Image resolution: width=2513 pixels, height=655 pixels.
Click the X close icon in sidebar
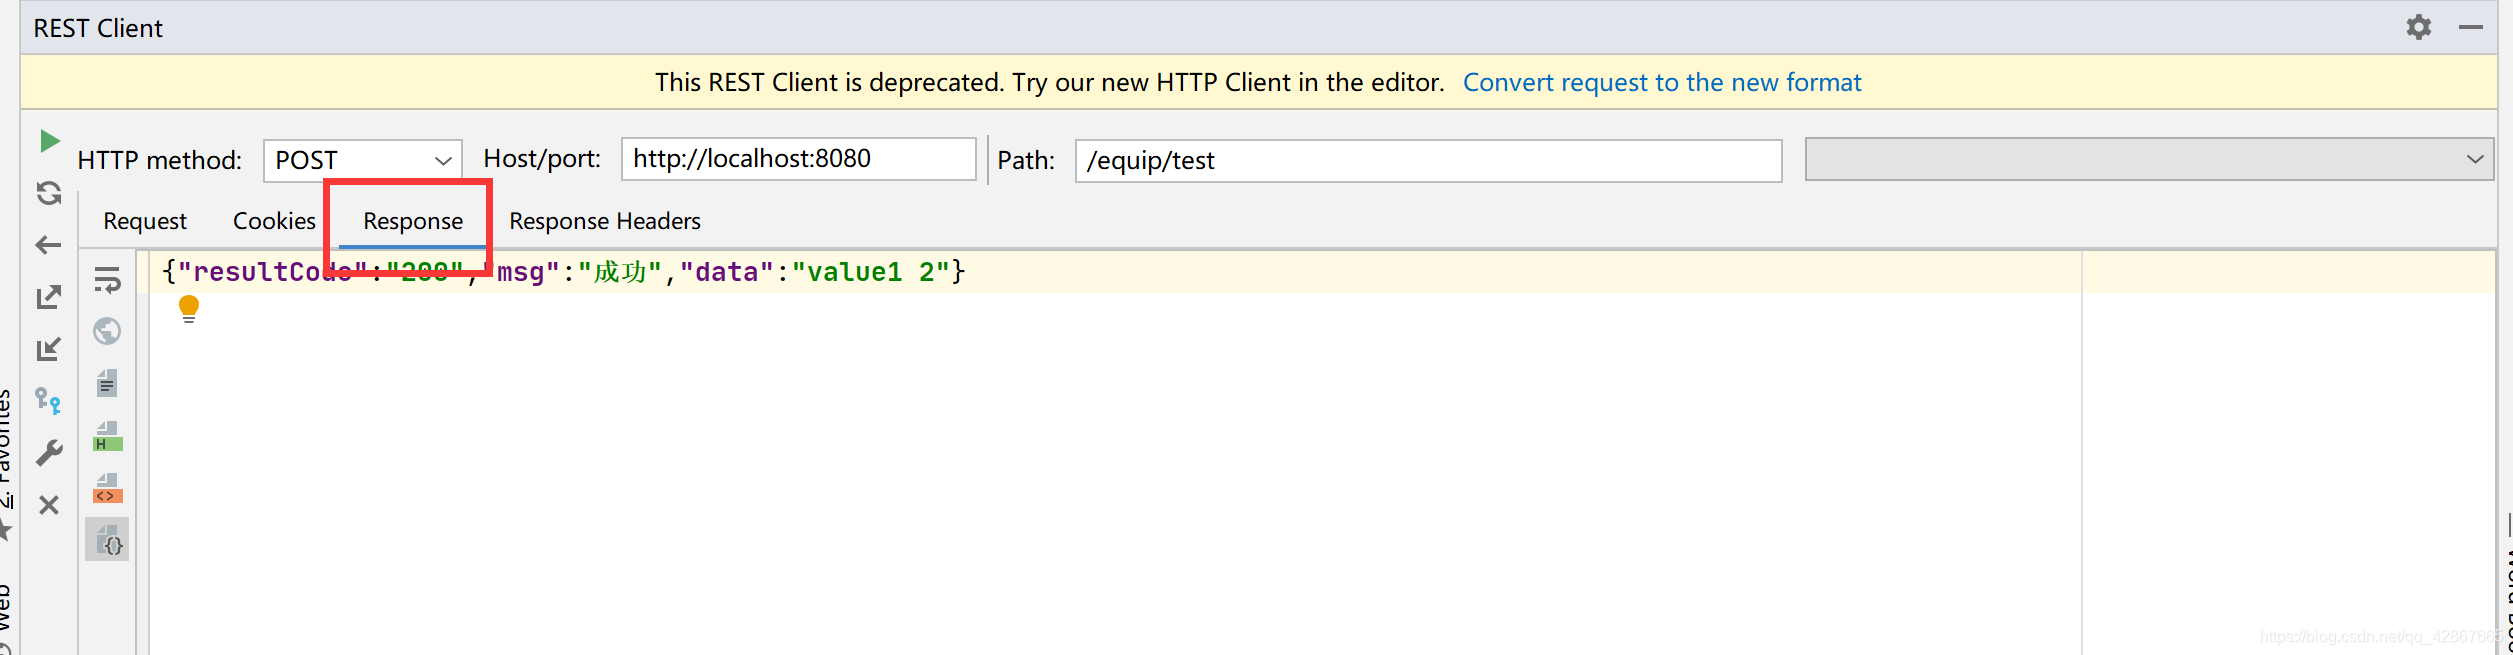click(x=49, y=505)
